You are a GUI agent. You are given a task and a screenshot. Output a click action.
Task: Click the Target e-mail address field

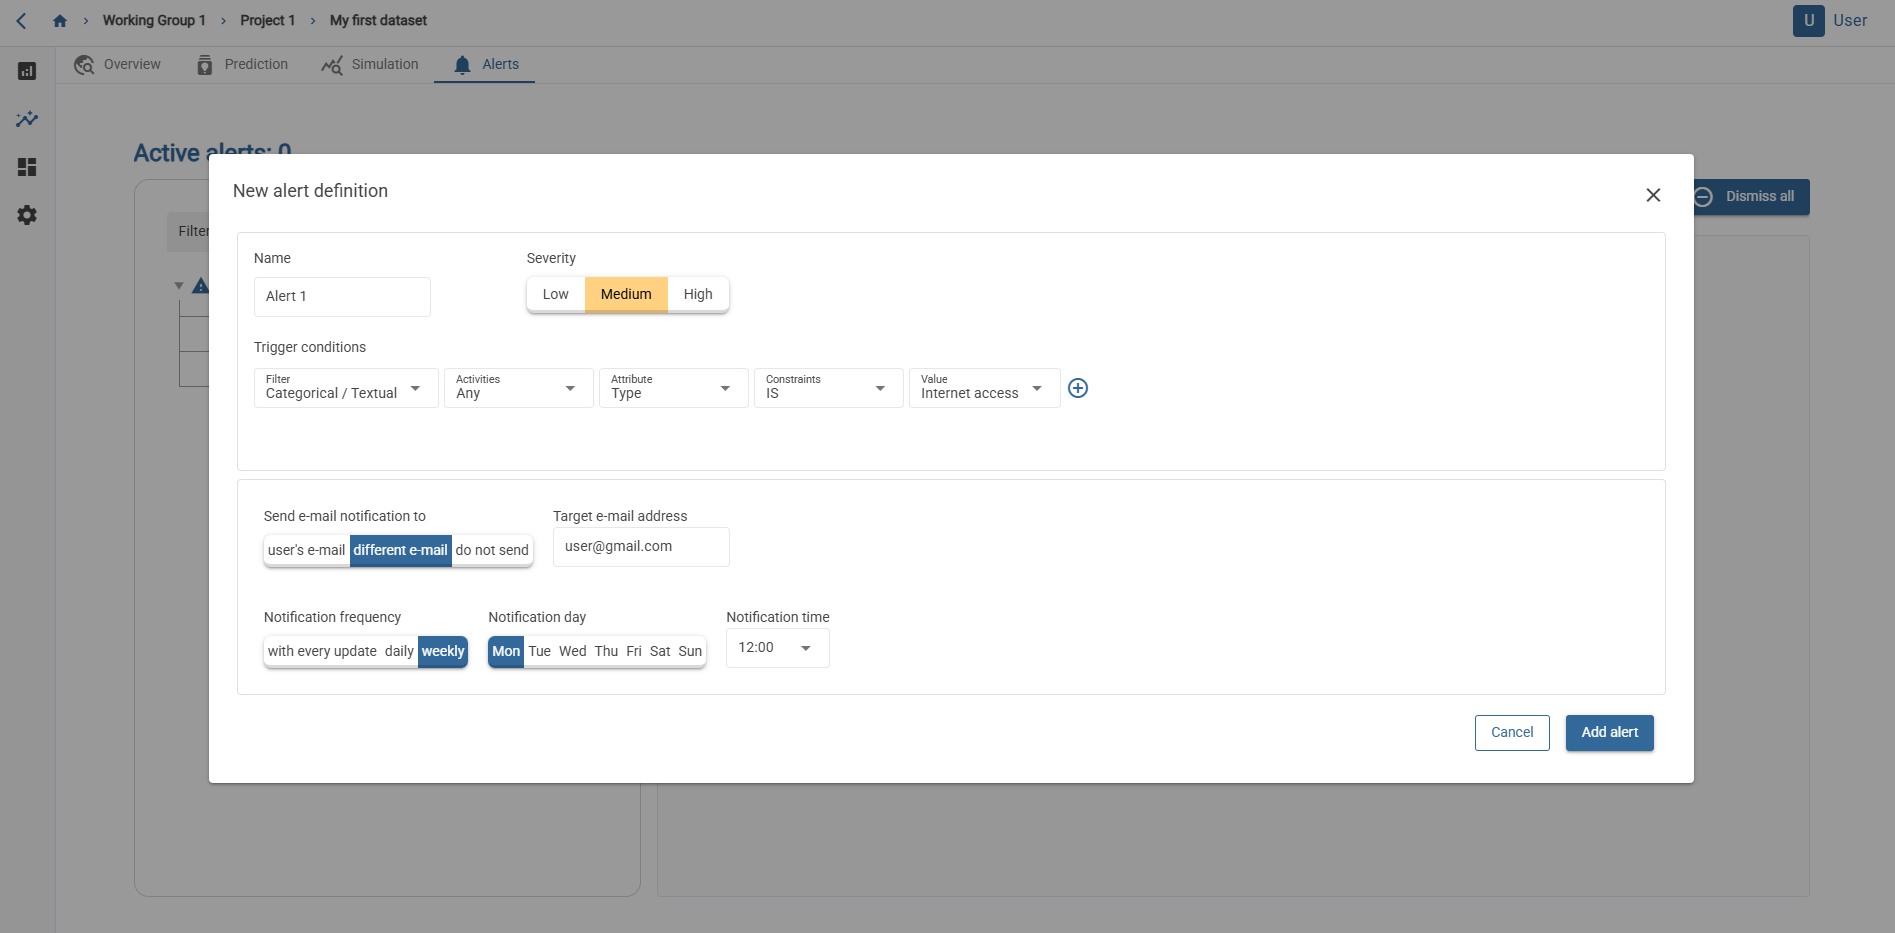(x=641, y=547)
